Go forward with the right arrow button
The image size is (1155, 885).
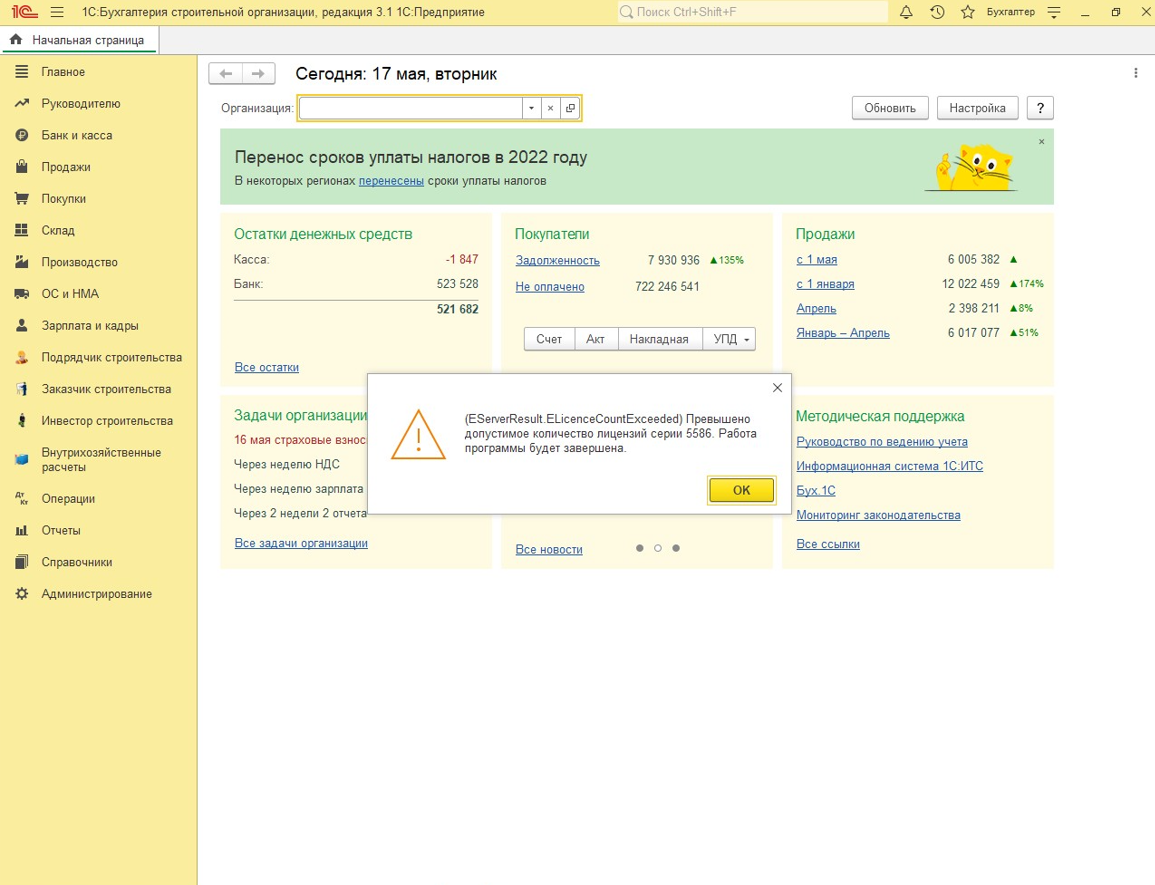point(258,74)
